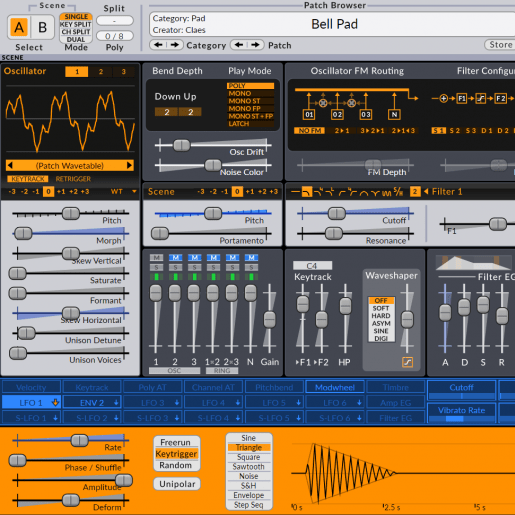Viewport: 515px width, 515px height.
Task: Choose the 12 dB highpass filter icon
Action: coord(342,192)
